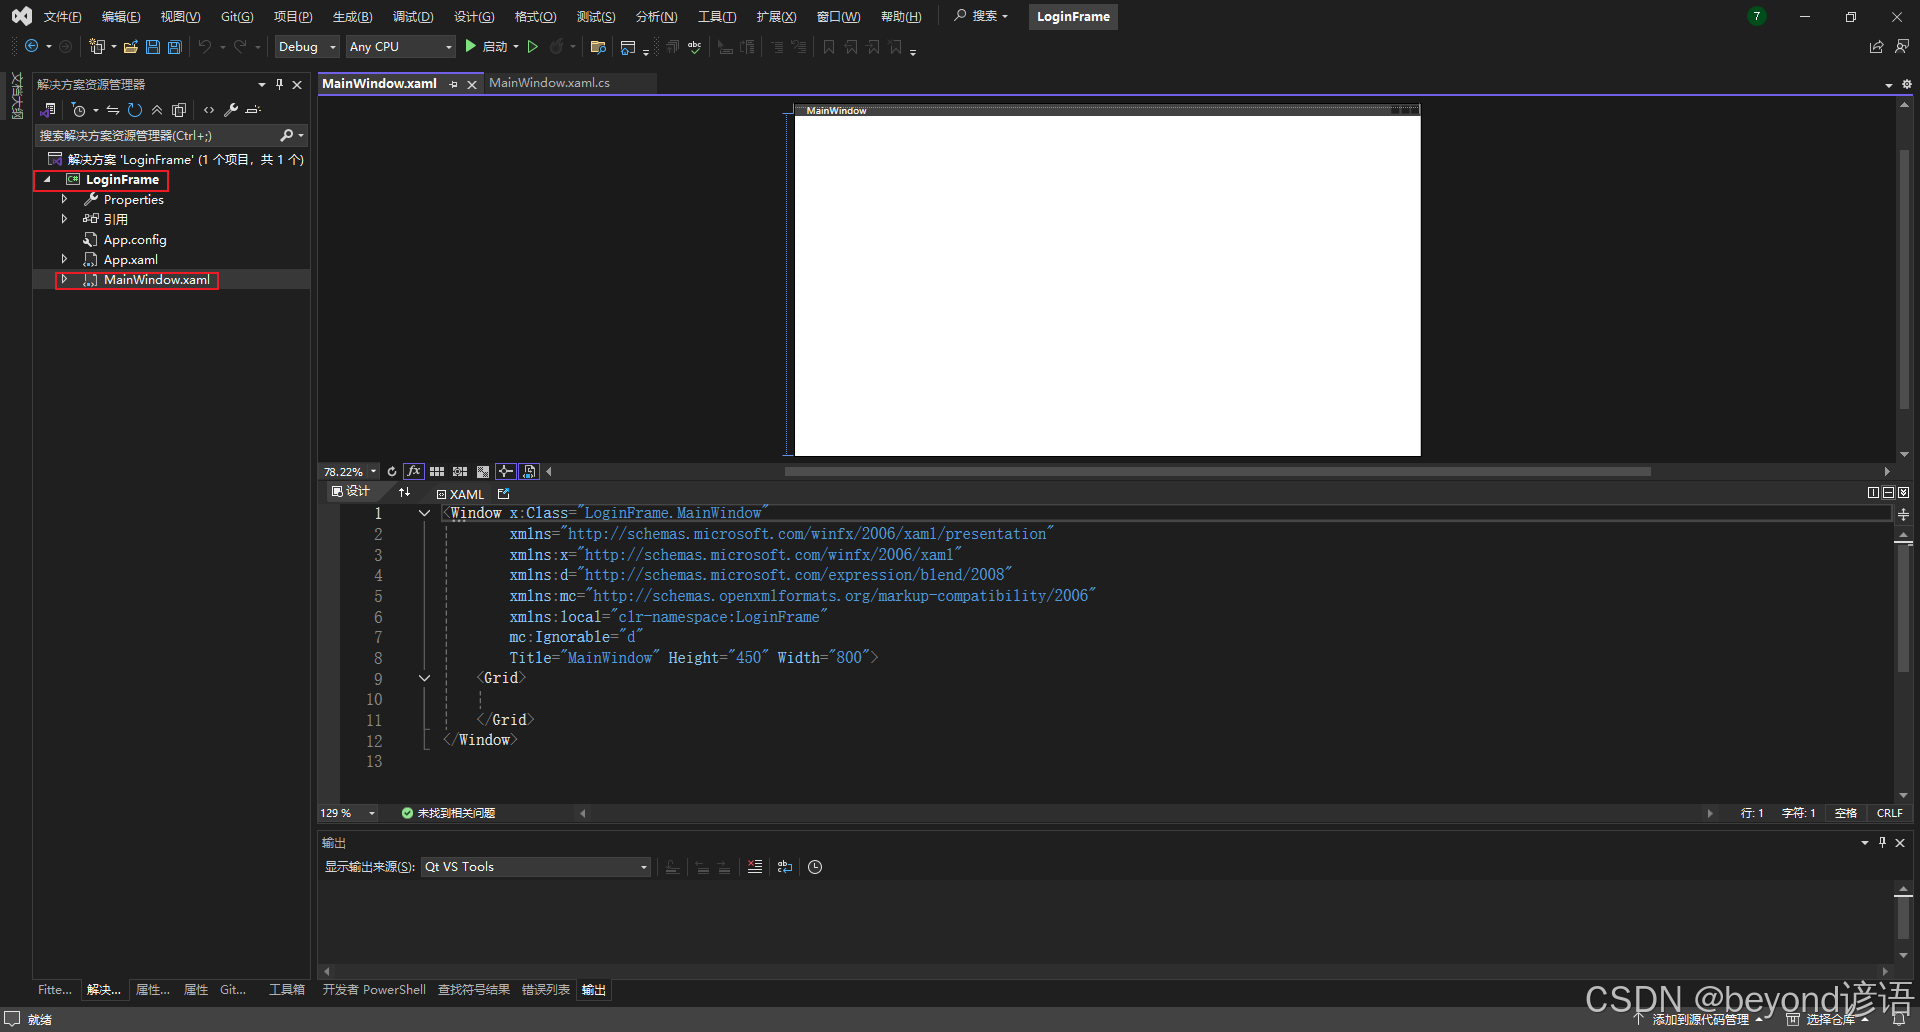Click Show All Files icon in Solution Explorer

(179, 110)
